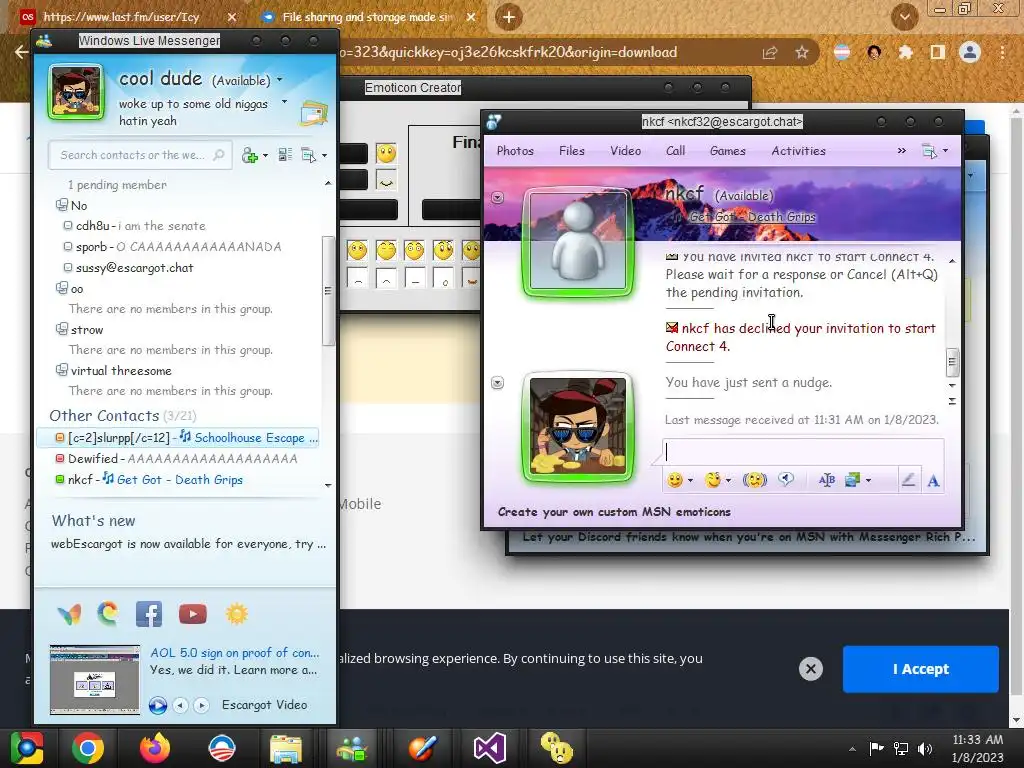Go to the next Escargot Video item
This screenshot has width=1024, height=768.
[x=201, y=705]
